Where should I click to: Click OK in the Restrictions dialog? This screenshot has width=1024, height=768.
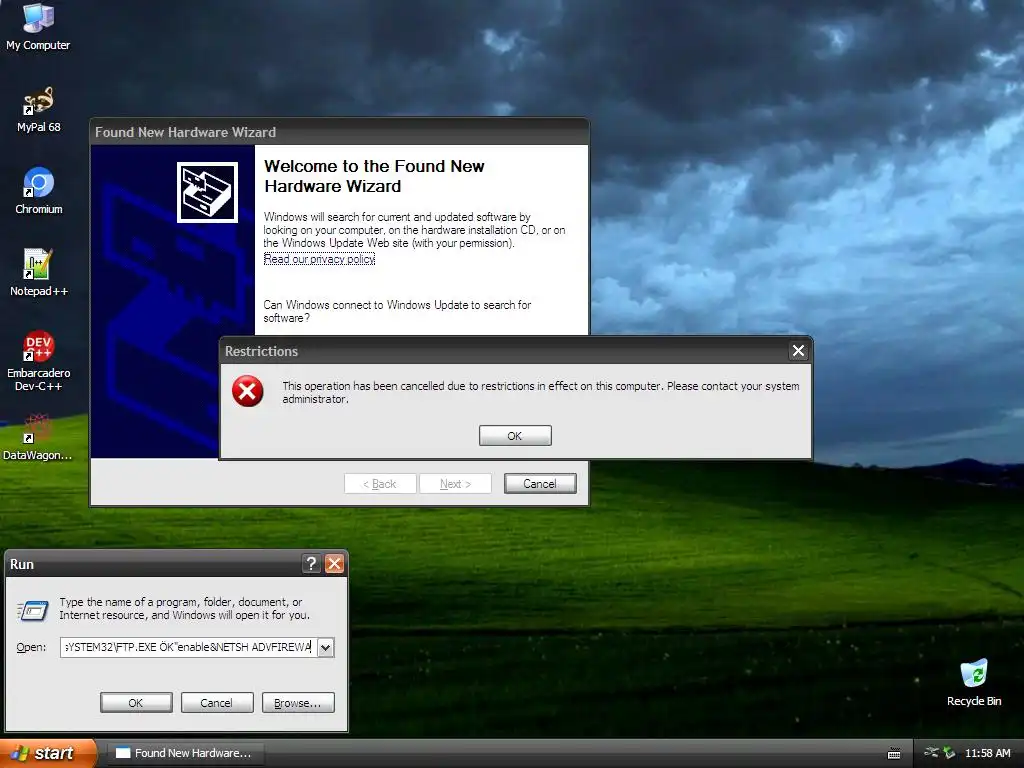515,436
